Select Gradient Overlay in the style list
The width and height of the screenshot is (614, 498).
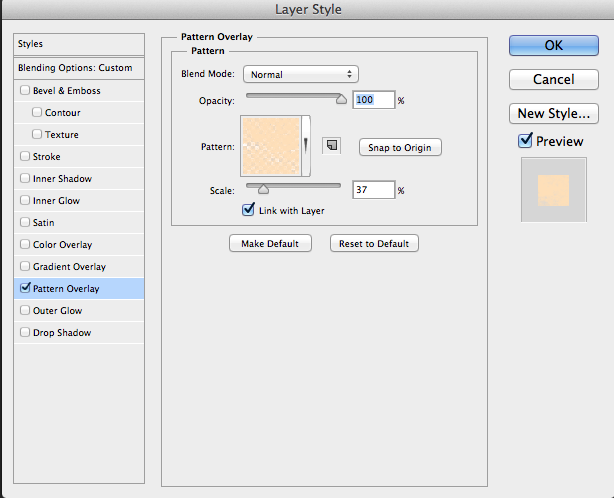tap(79, 267)
